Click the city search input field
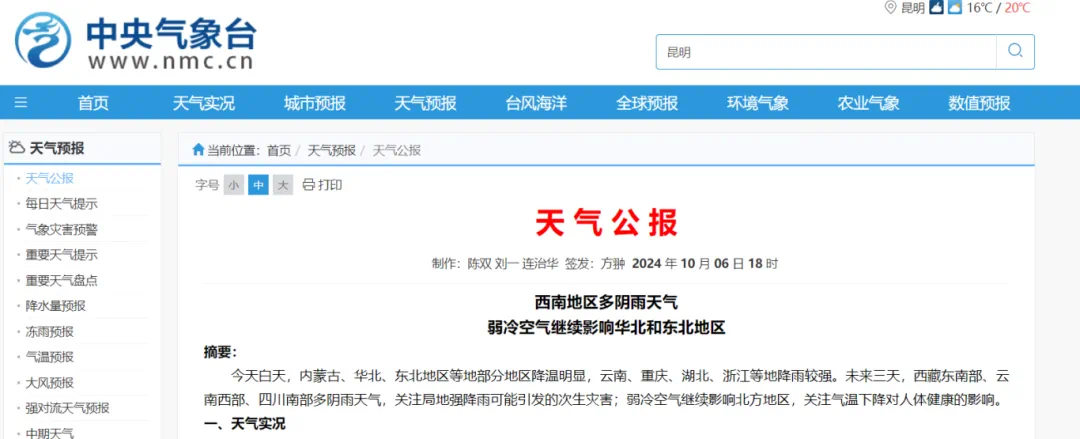Screen dimensions: 1080x439 point(826,52)
